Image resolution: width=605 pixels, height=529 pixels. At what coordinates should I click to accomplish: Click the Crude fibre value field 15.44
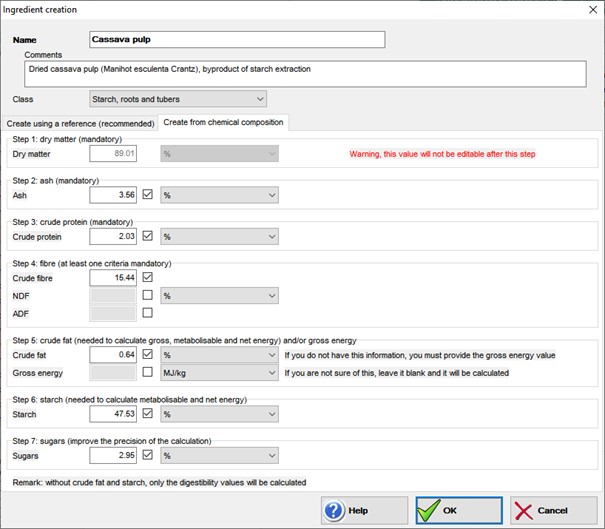pos(113,278)
